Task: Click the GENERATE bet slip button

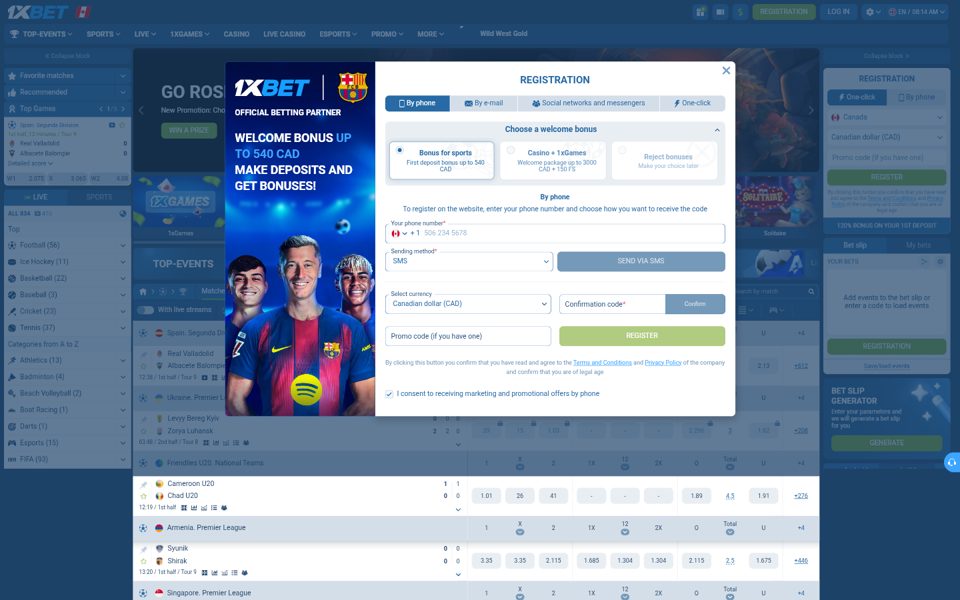Action: 887,443
